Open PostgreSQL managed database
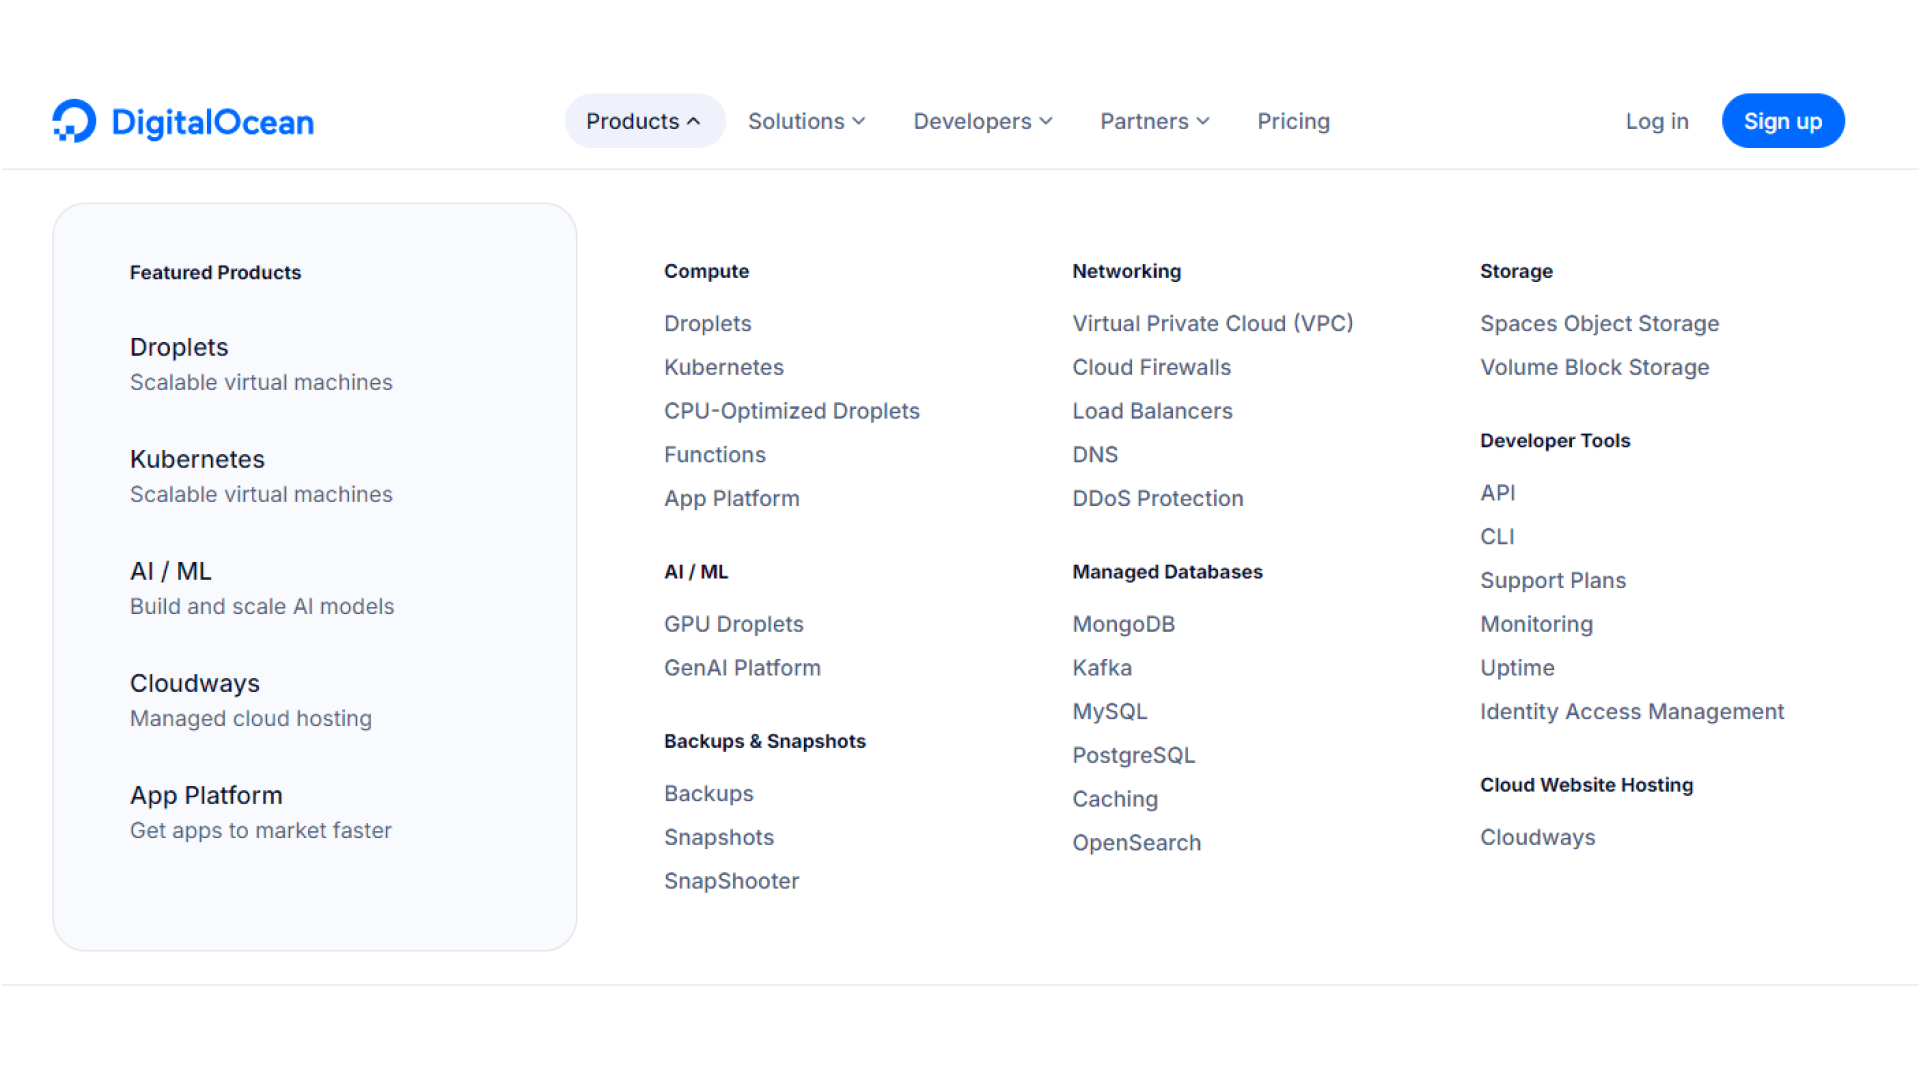The height and width of the screenshot is (1080, 1920). tap(1134, 755)
